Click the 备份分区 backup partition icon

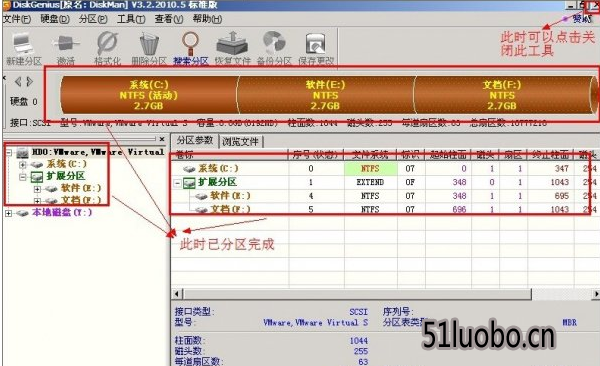click(x=274, y=49)
